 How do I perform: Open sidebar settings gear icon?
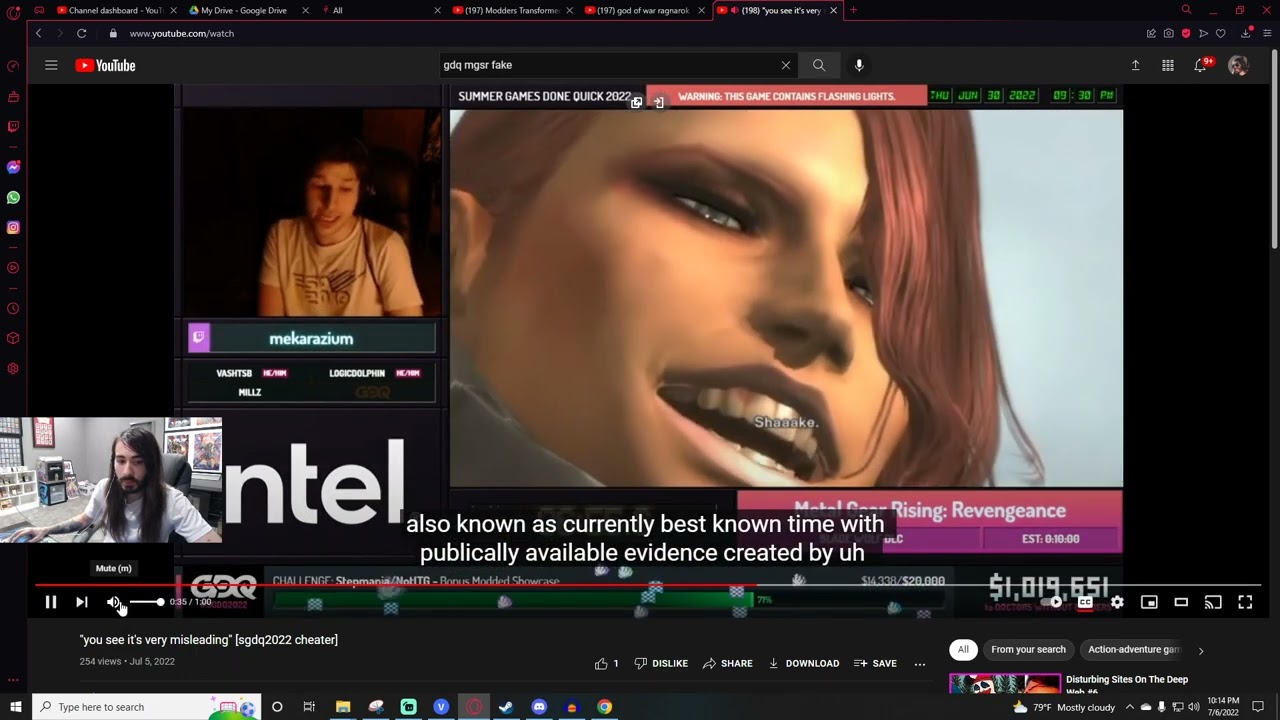coord(13,368)
